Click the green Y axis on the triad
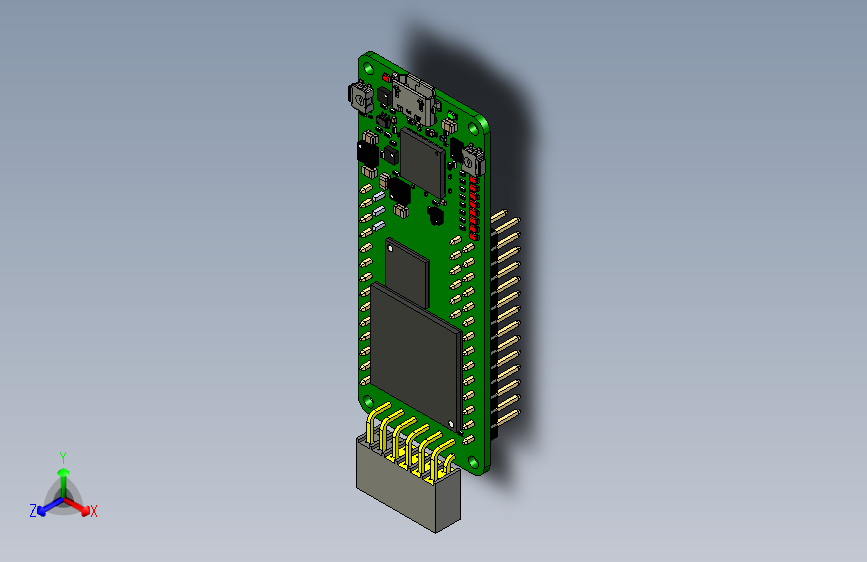The image size is (867, 562). click(x=63, y=482)
